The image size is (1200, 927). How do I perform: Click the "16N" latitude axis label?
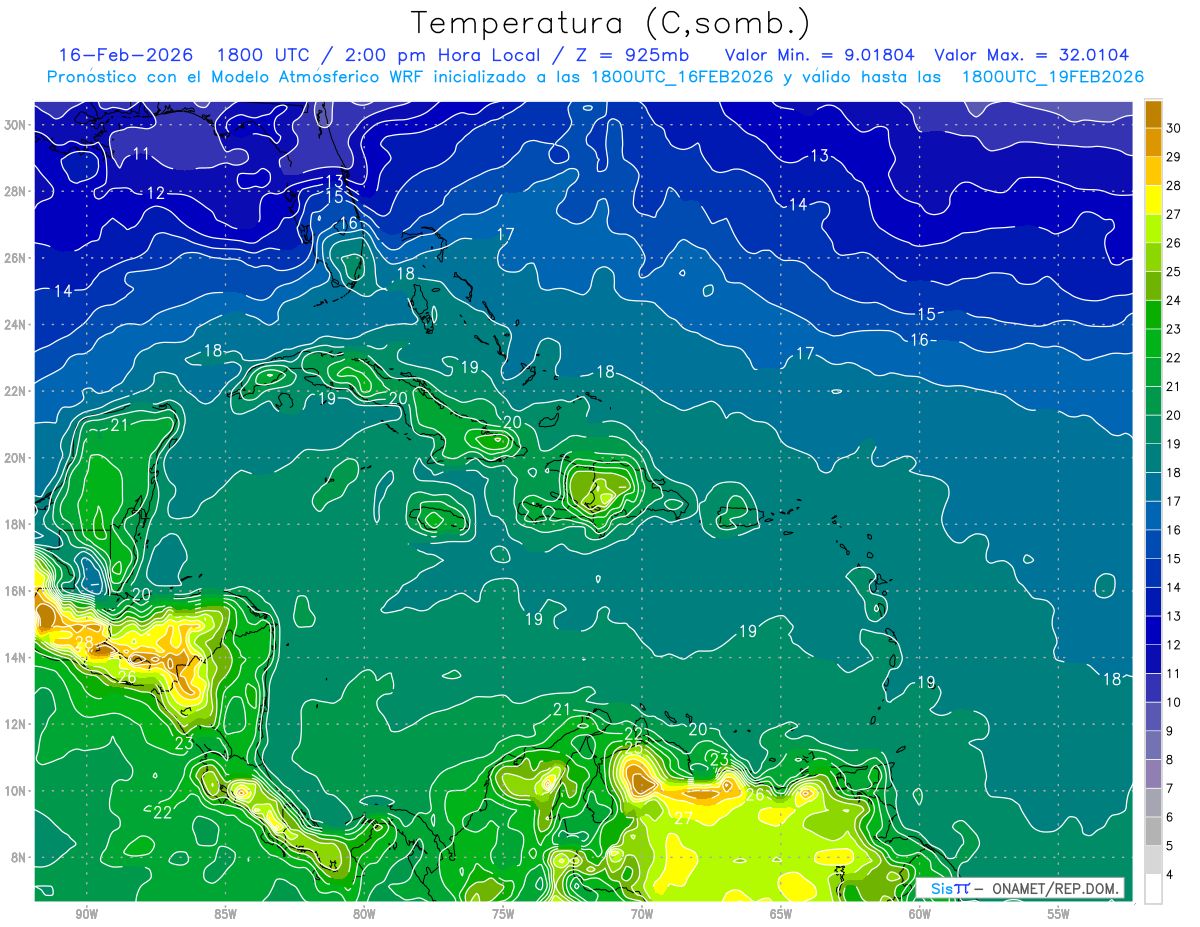pyautogui.click(x=16, y=591)
